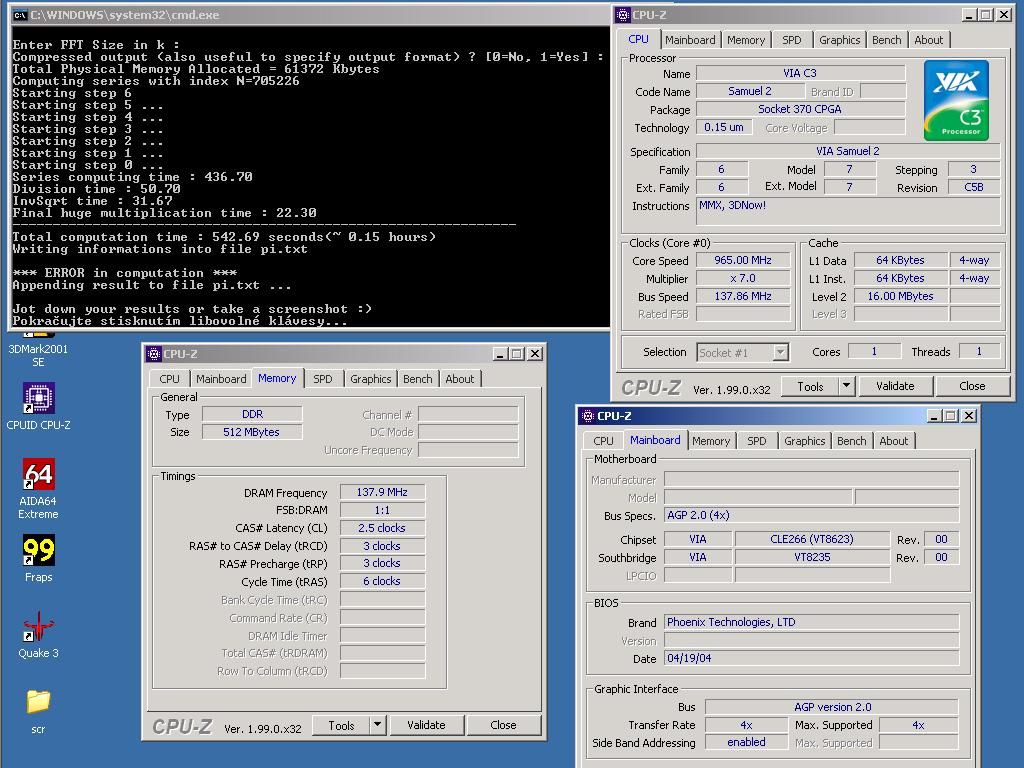The width and height of the screenshot is (1024, 768).
Task: Click Tools button in Memory window
Action: click(341, 725)
